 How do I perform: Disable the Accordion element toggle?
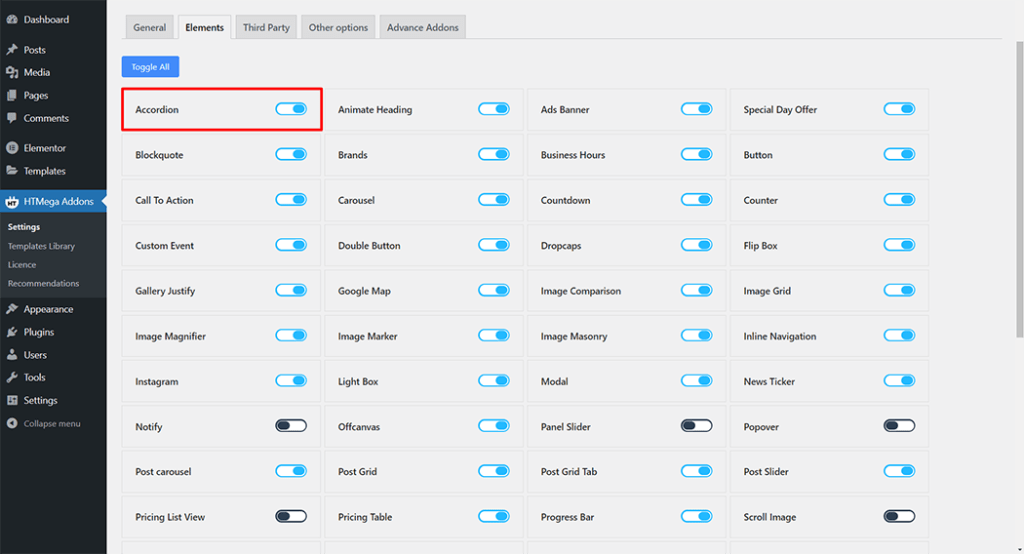(291, 109)
